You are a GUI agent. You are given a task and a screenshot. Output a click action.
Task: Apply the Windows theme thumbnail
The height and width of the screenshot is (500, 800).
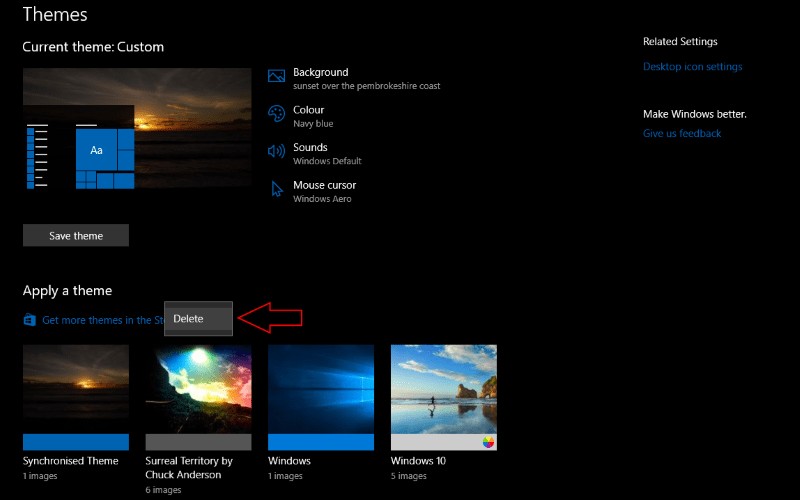(x=321, y=389)
